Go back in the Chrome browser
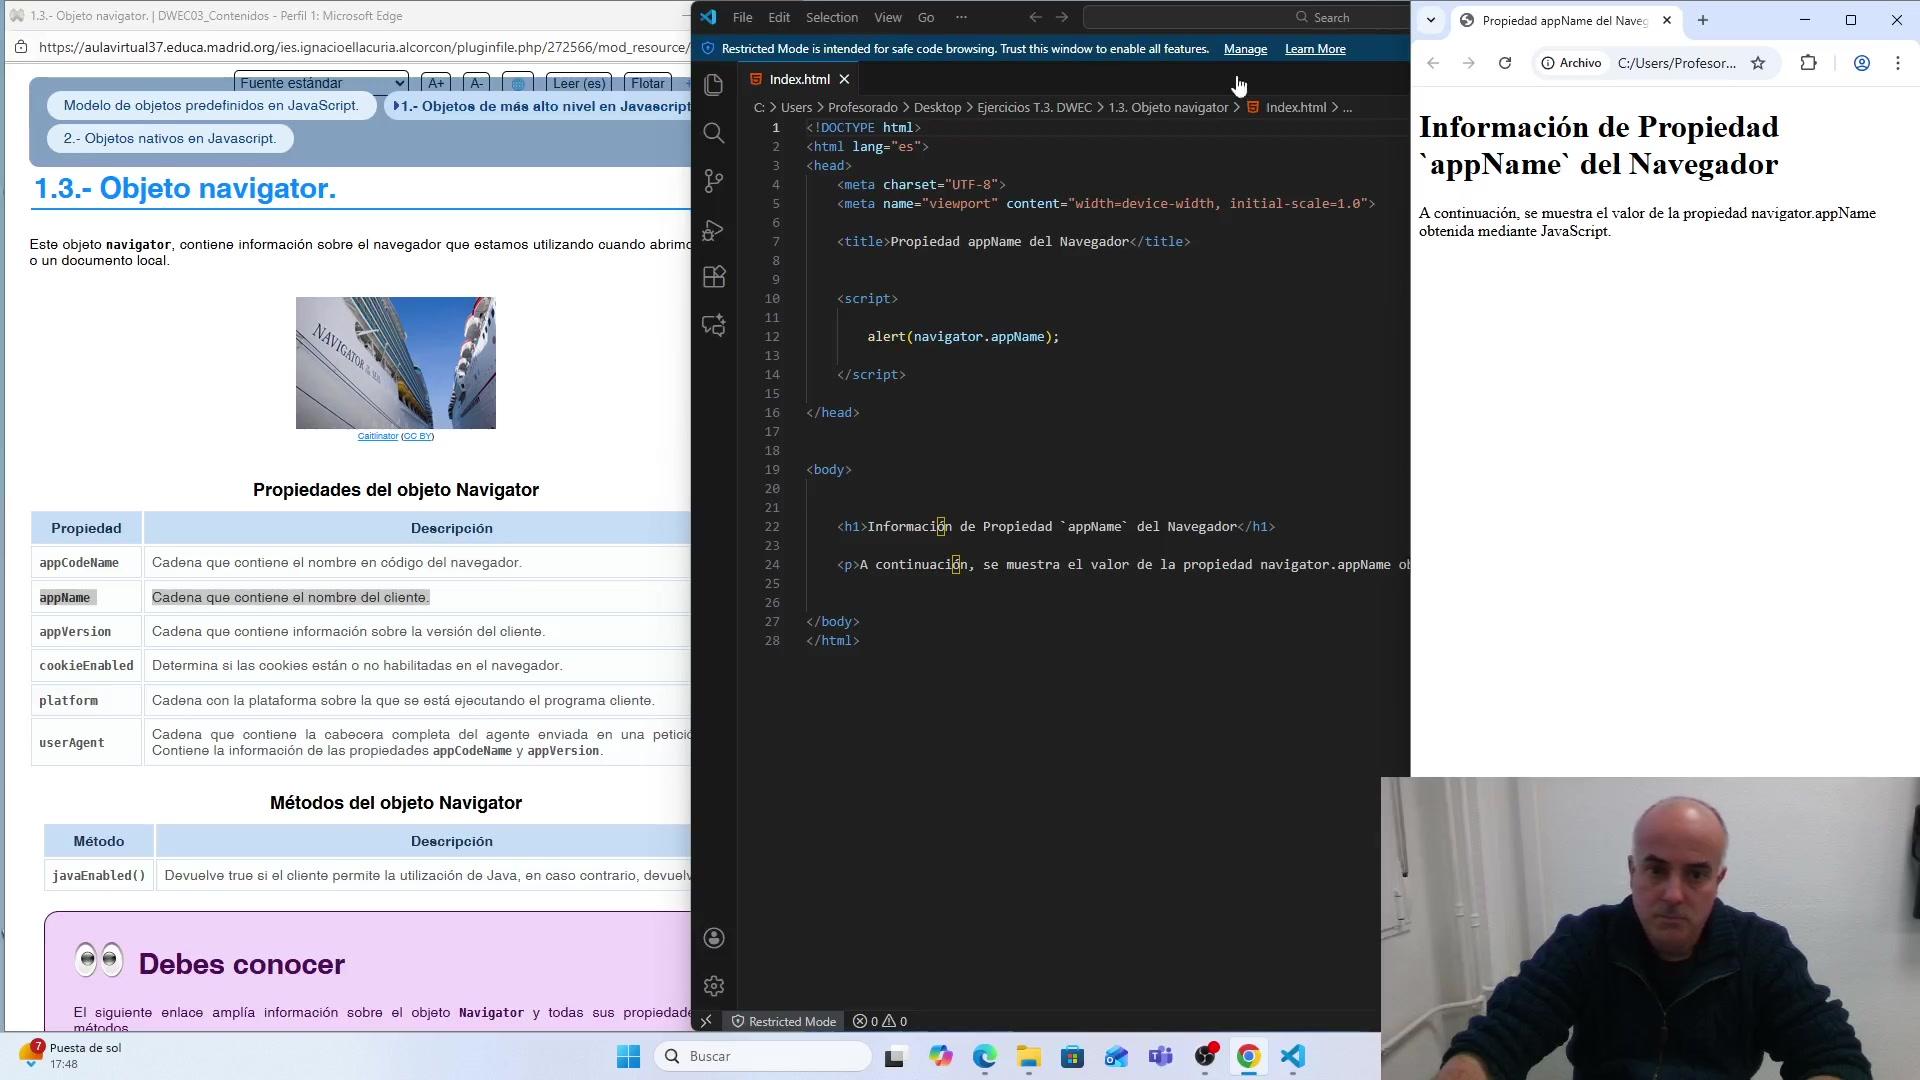This screenshot has height=1080, width=1920. tap(1433, 63)
